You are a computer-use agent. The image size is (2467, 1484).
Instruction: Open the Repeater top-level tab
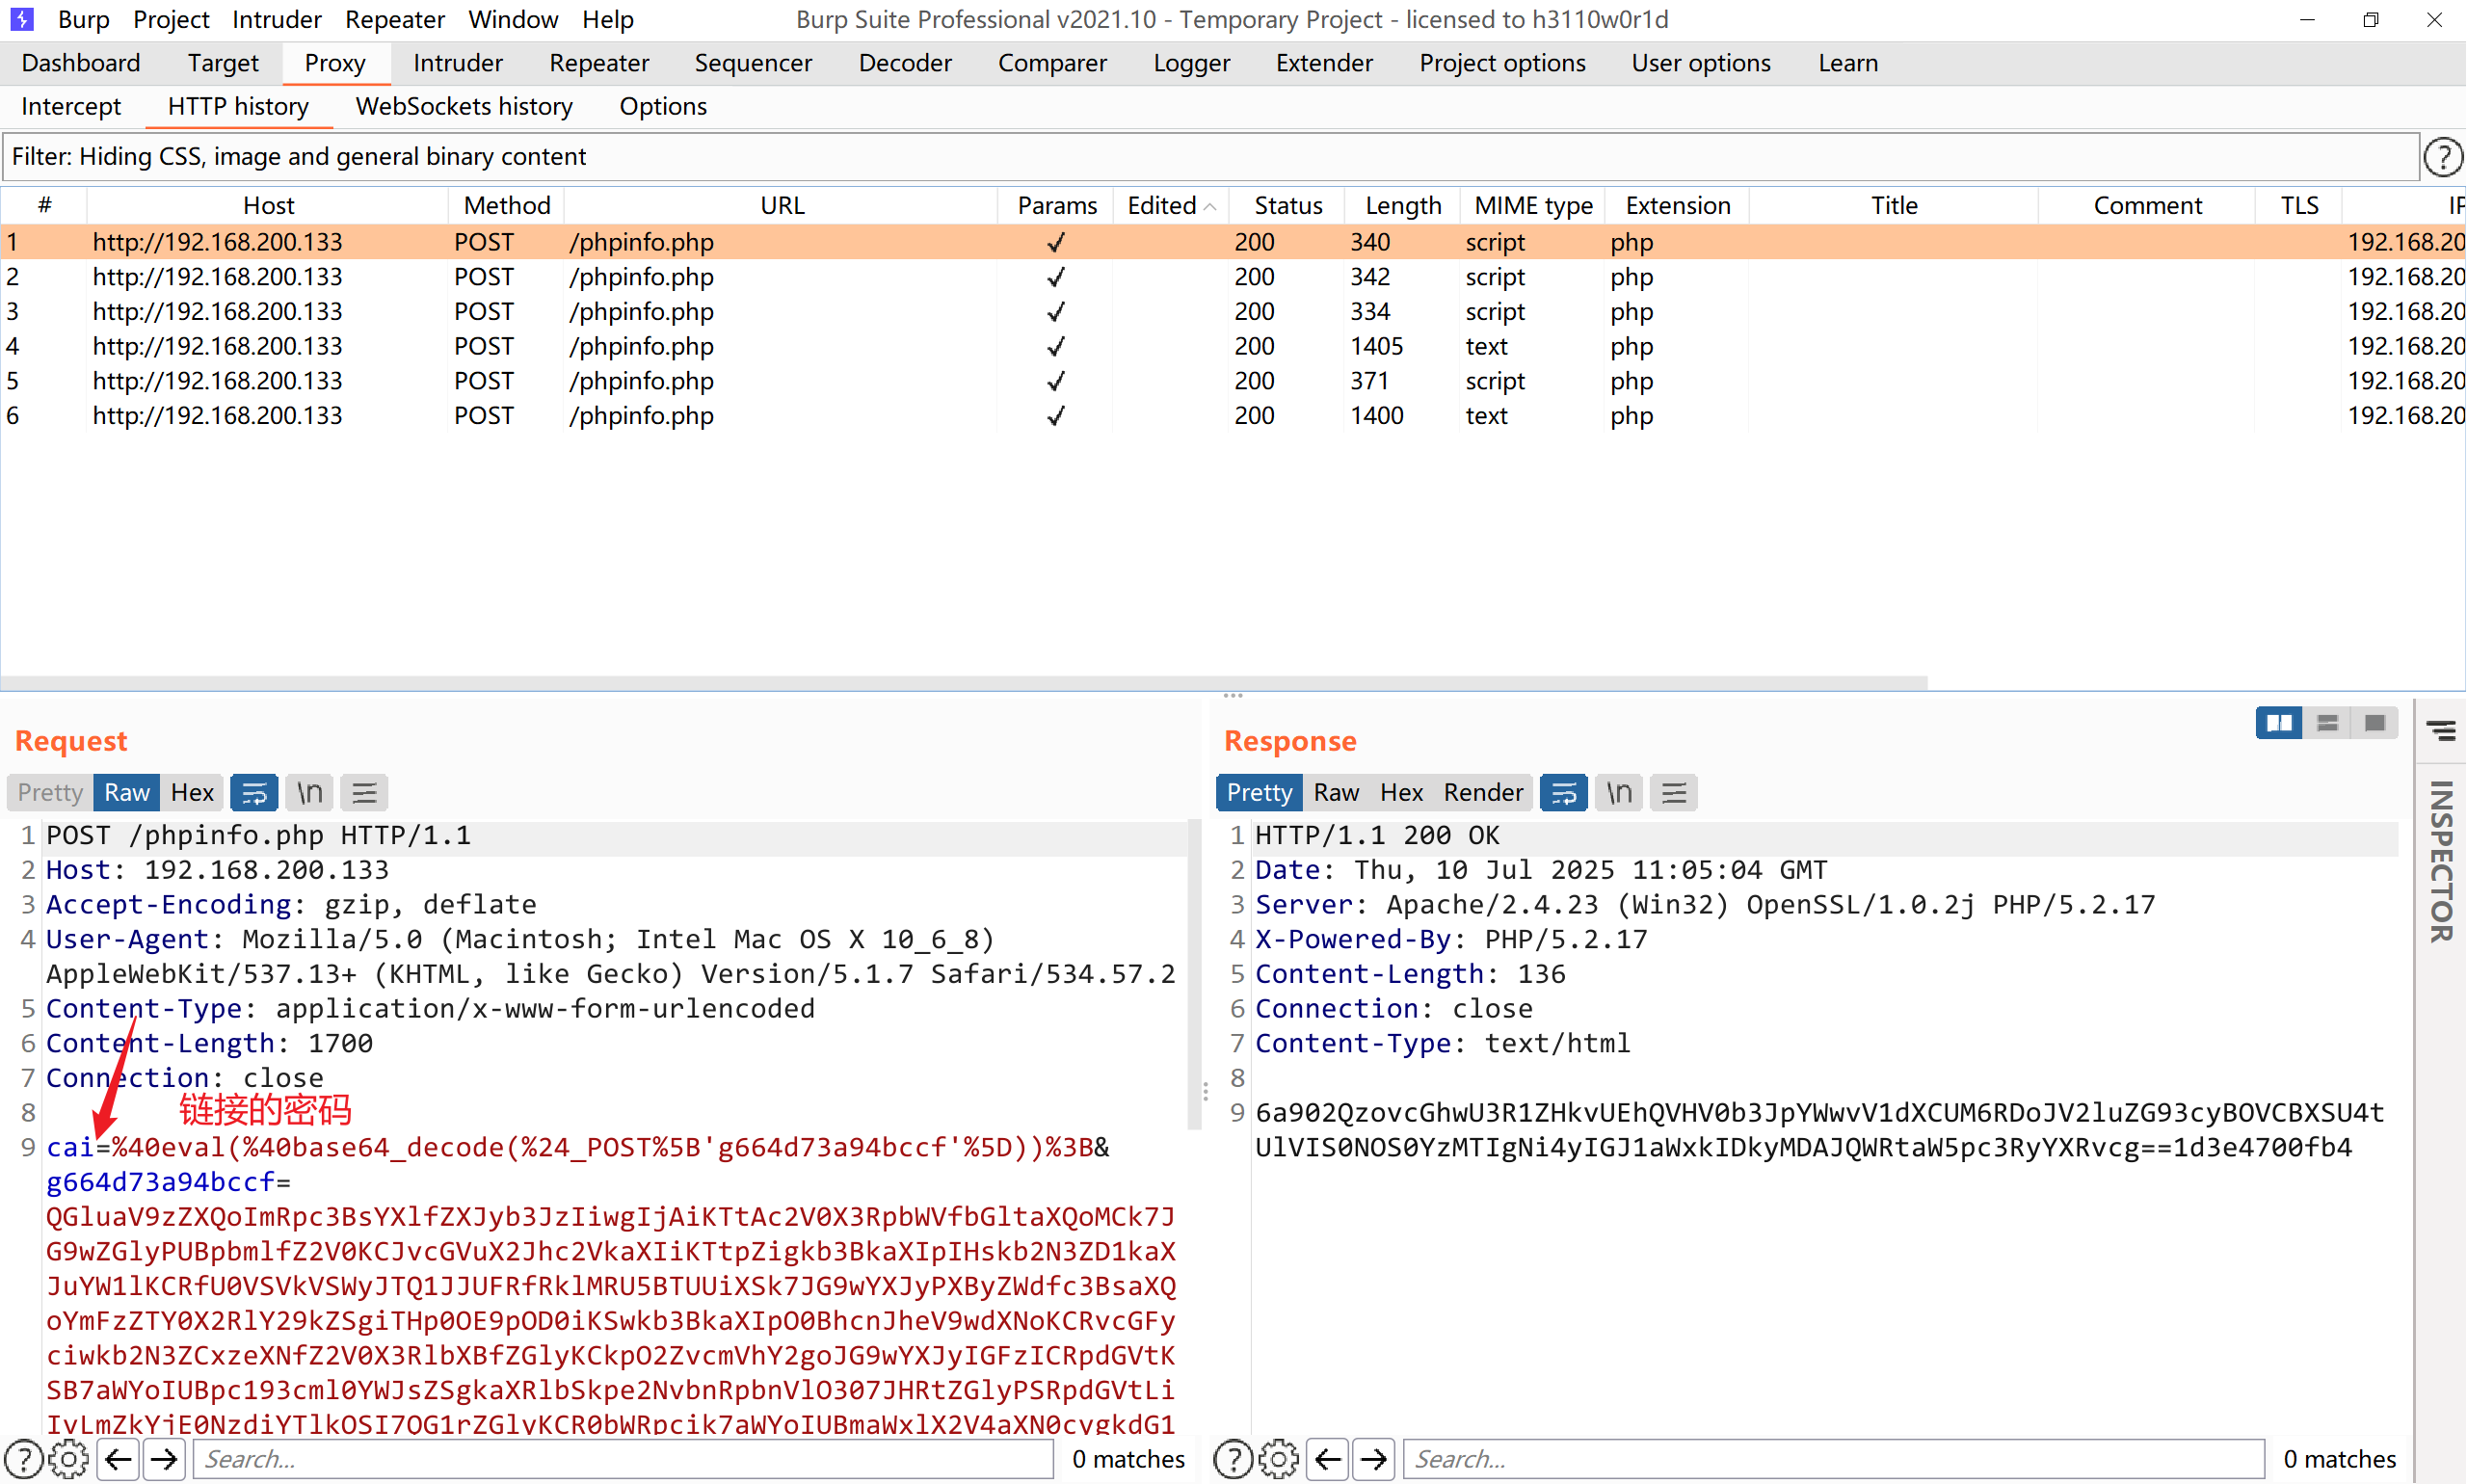coord(598,63)
